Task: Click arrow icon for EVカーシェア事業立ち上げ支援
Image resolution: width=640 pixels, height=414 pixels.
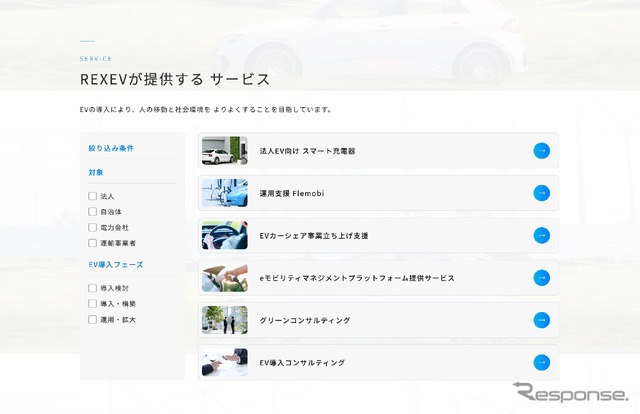Action: tap(541, 235)
